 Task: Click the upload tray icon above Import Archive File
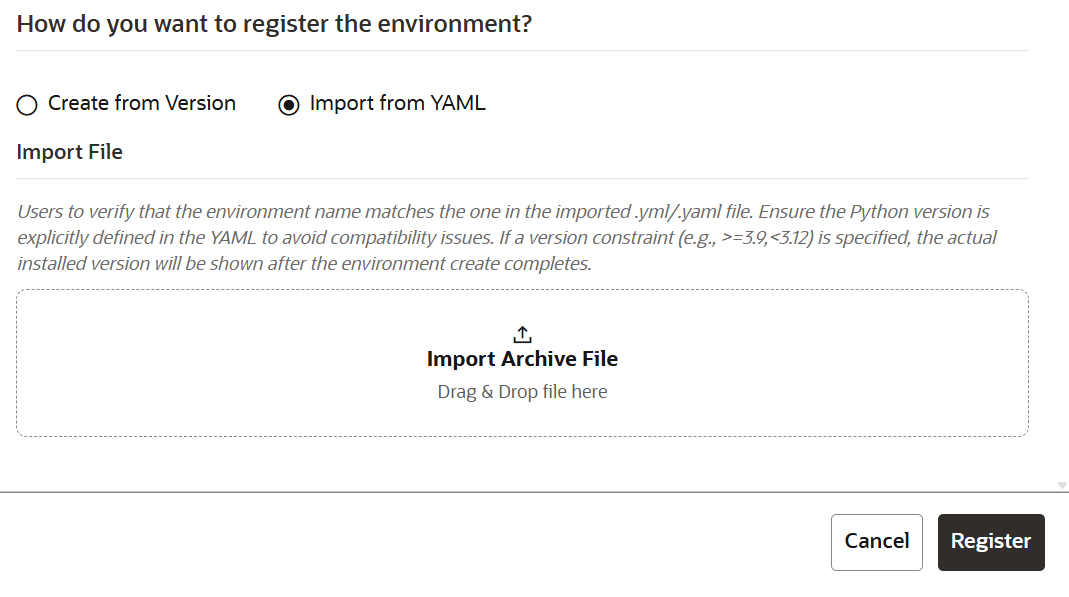pos(522,332)
